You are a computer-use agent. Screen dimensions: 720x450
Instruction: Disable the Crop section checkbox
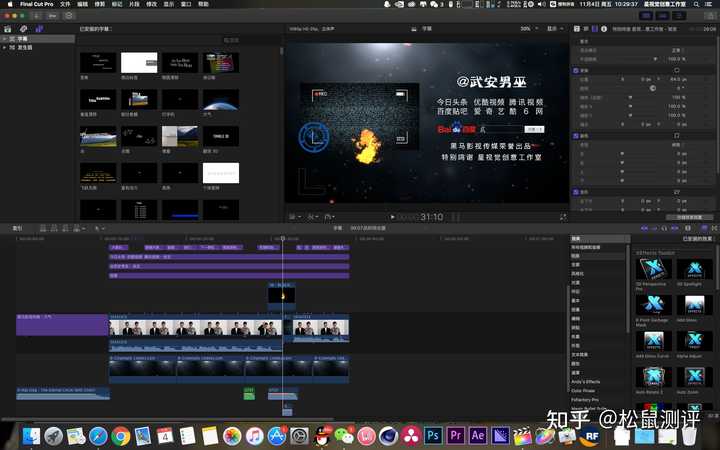[x=575, y=135]
